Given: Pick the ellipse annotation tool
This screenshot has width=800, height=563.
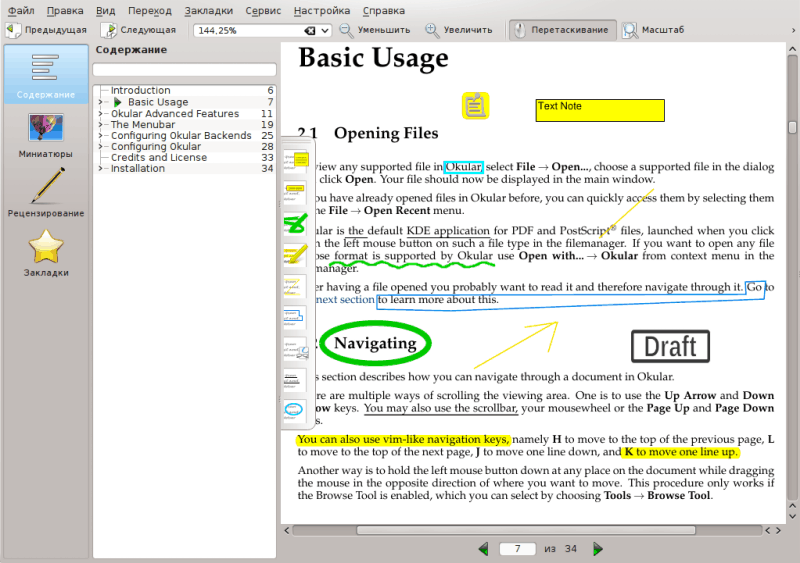Looking at the screenshot, I should [x=294, y=410].
